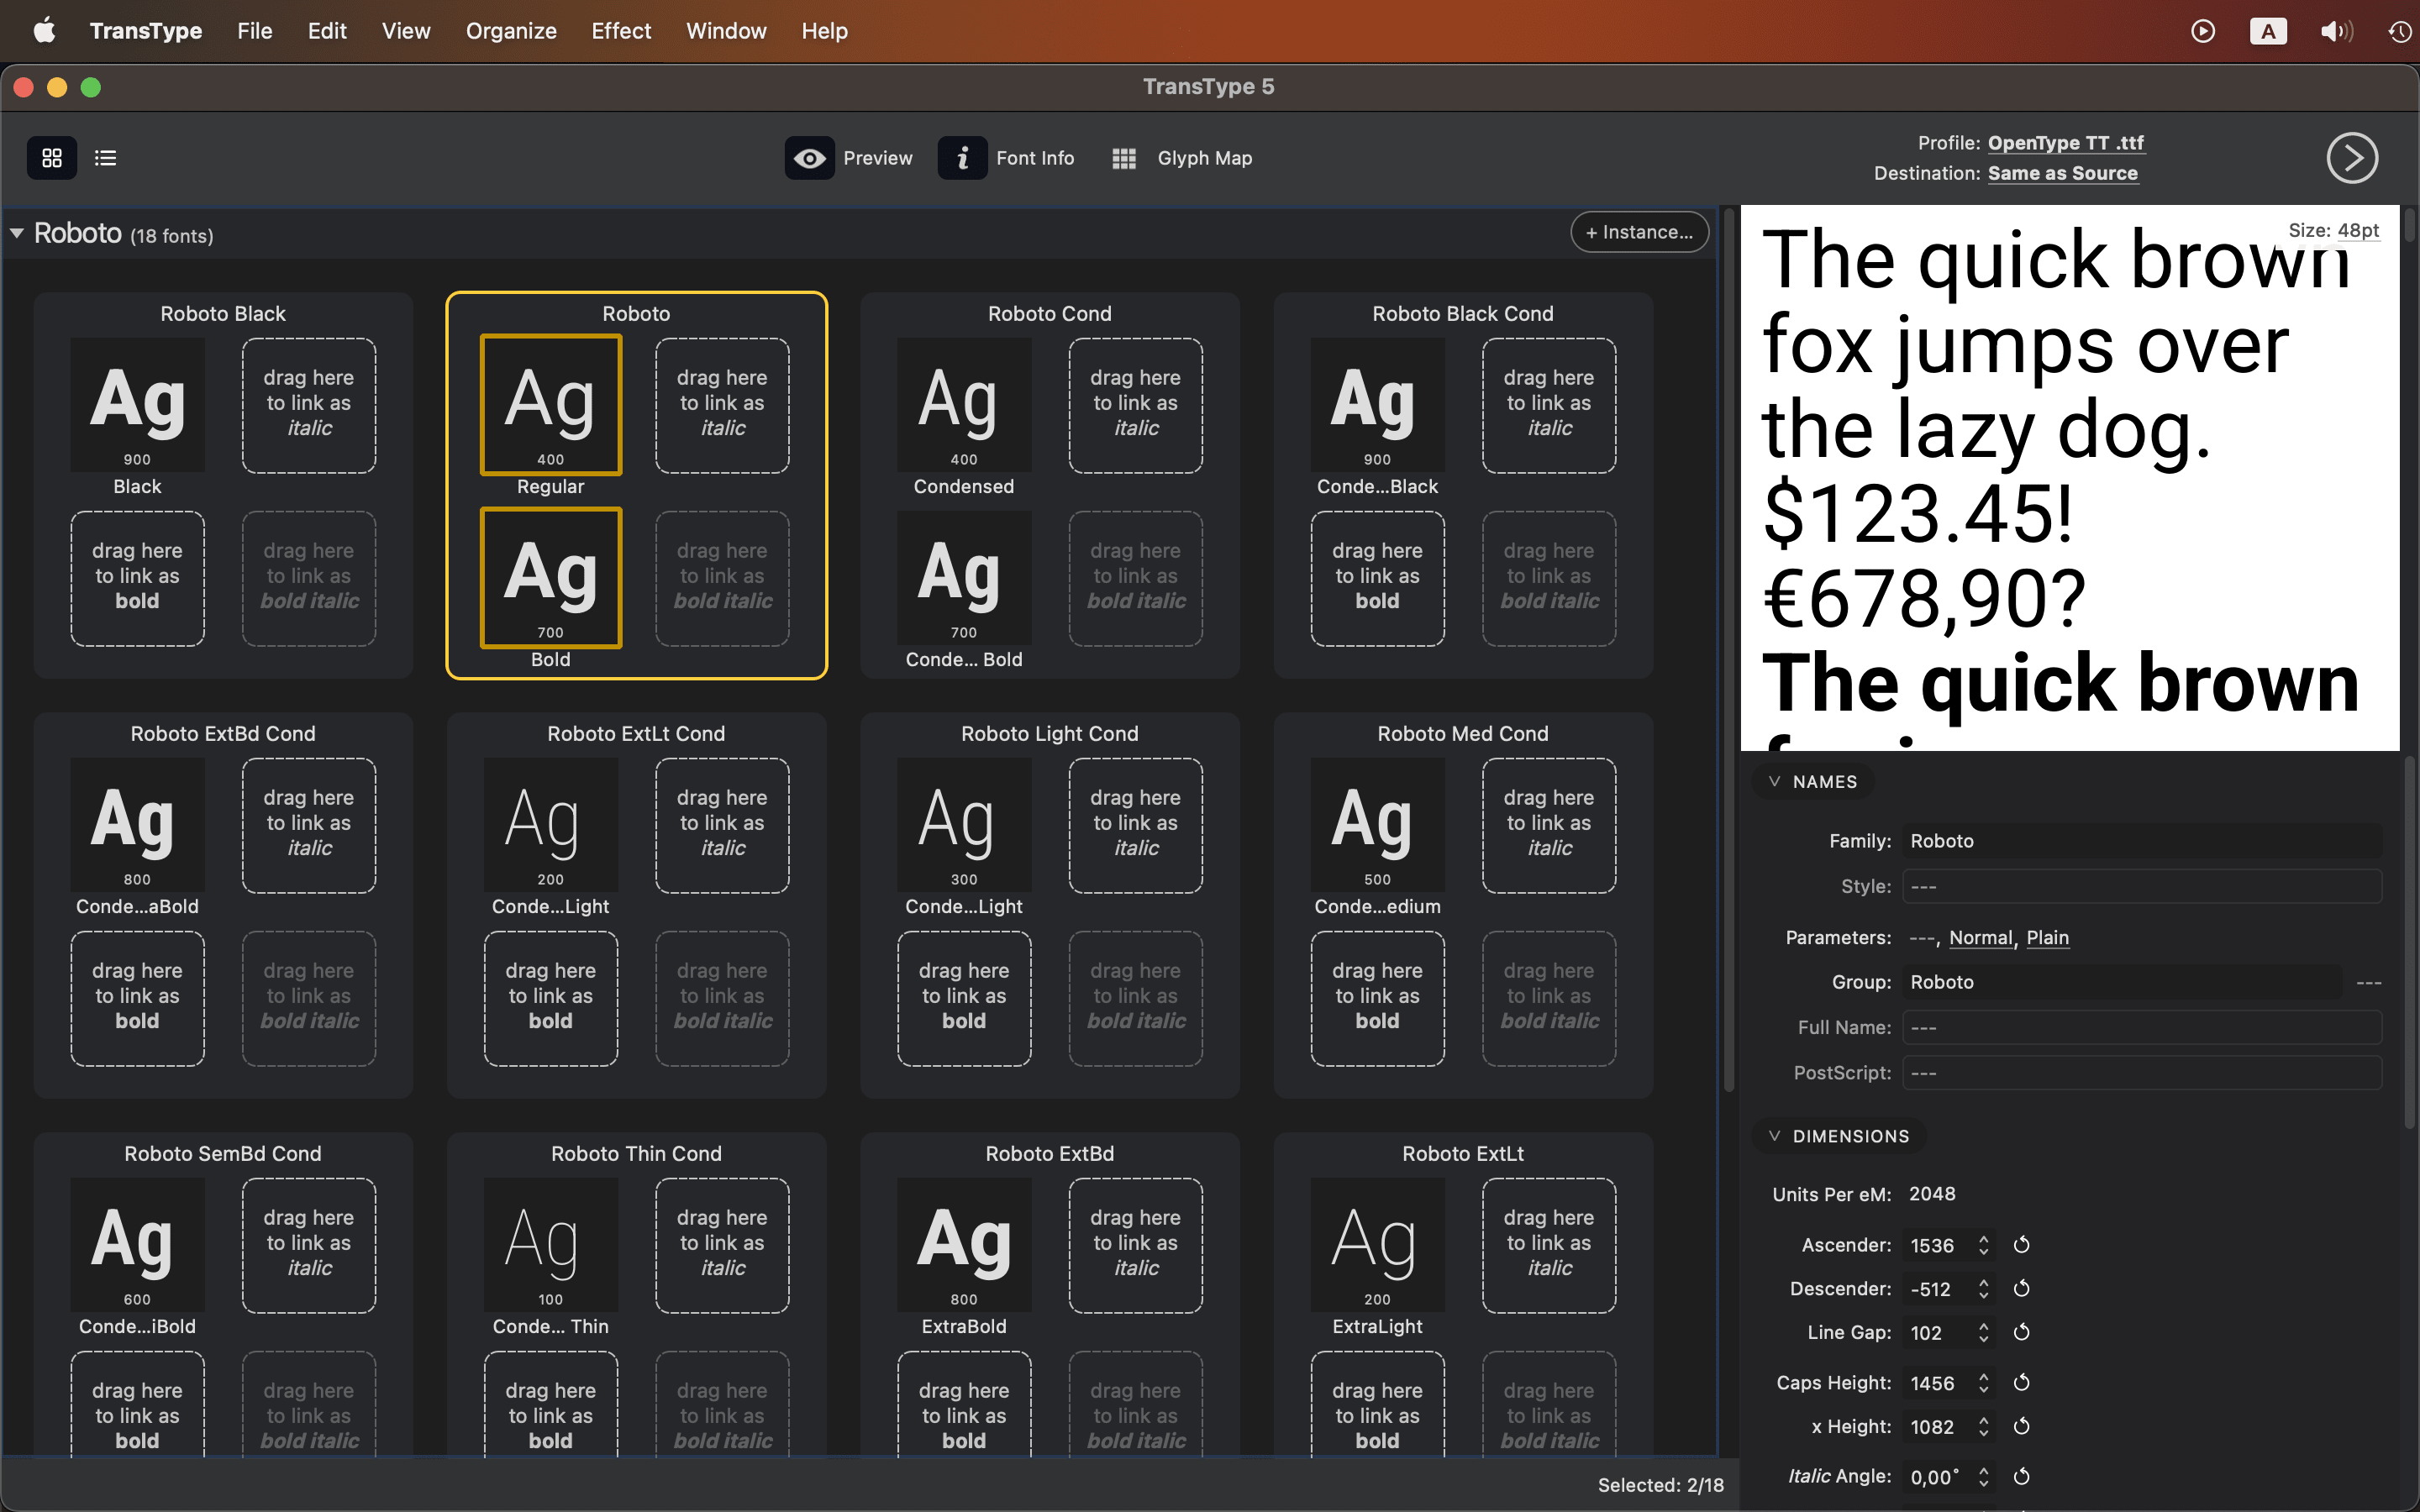Click the input source A icon
Viewport: 2420px width, 1512px height.
pos(2268,31)
